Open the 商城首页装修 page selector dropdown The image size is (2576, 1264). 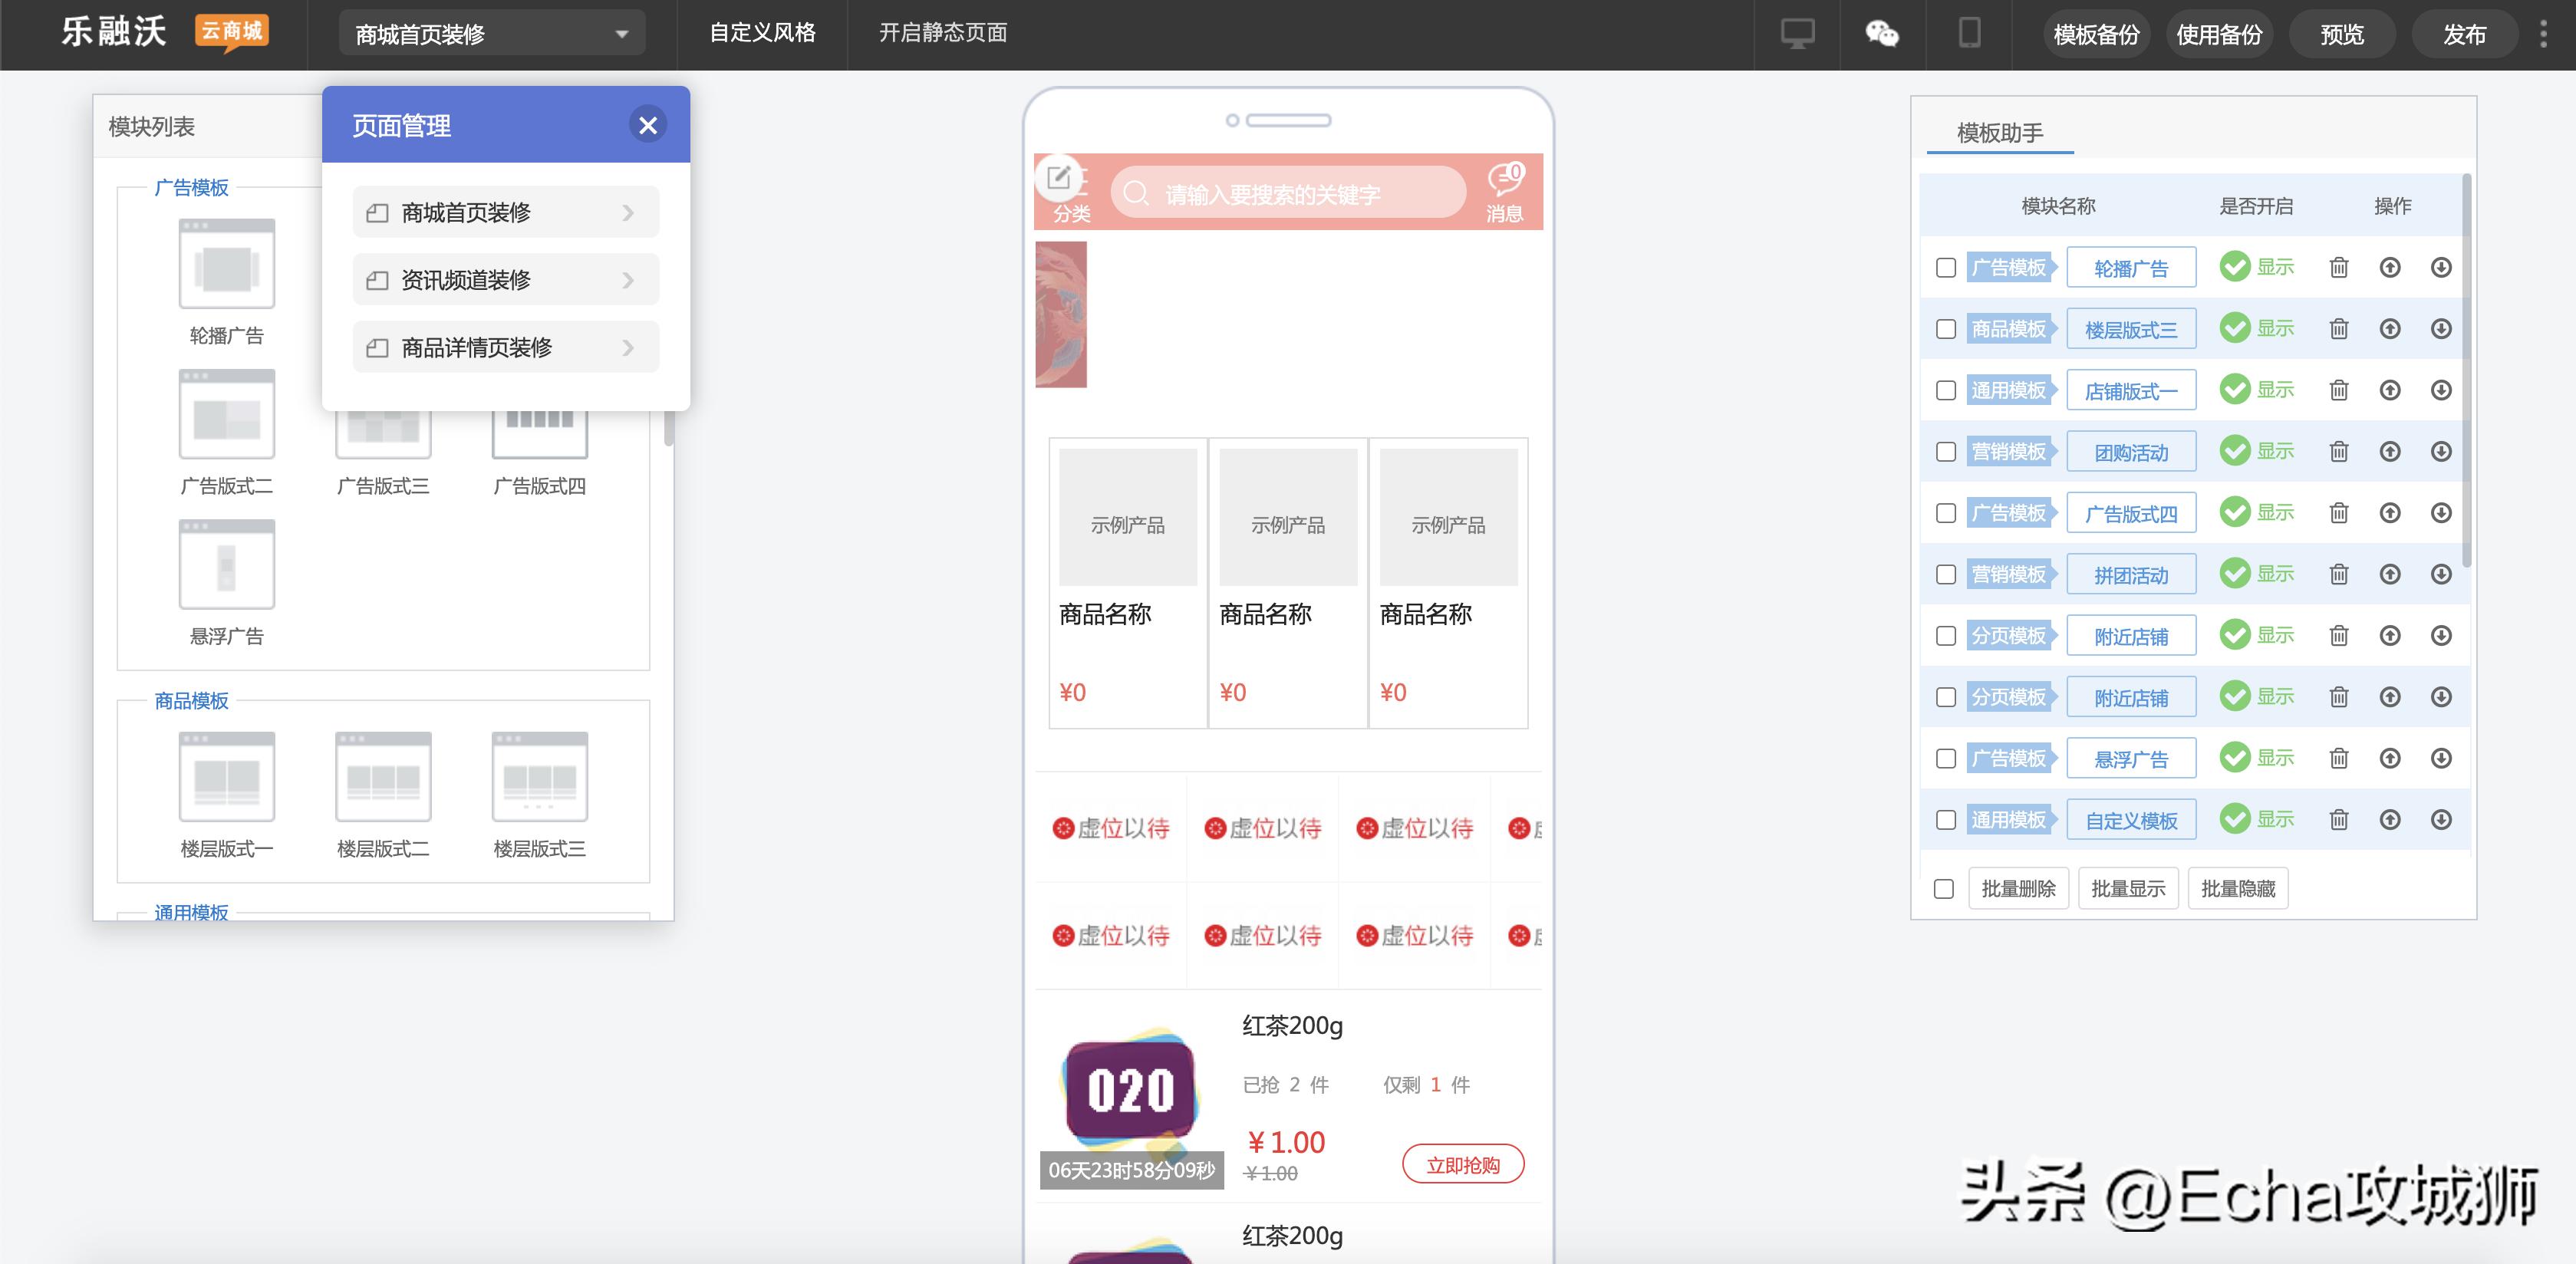[x=489, y=33]
